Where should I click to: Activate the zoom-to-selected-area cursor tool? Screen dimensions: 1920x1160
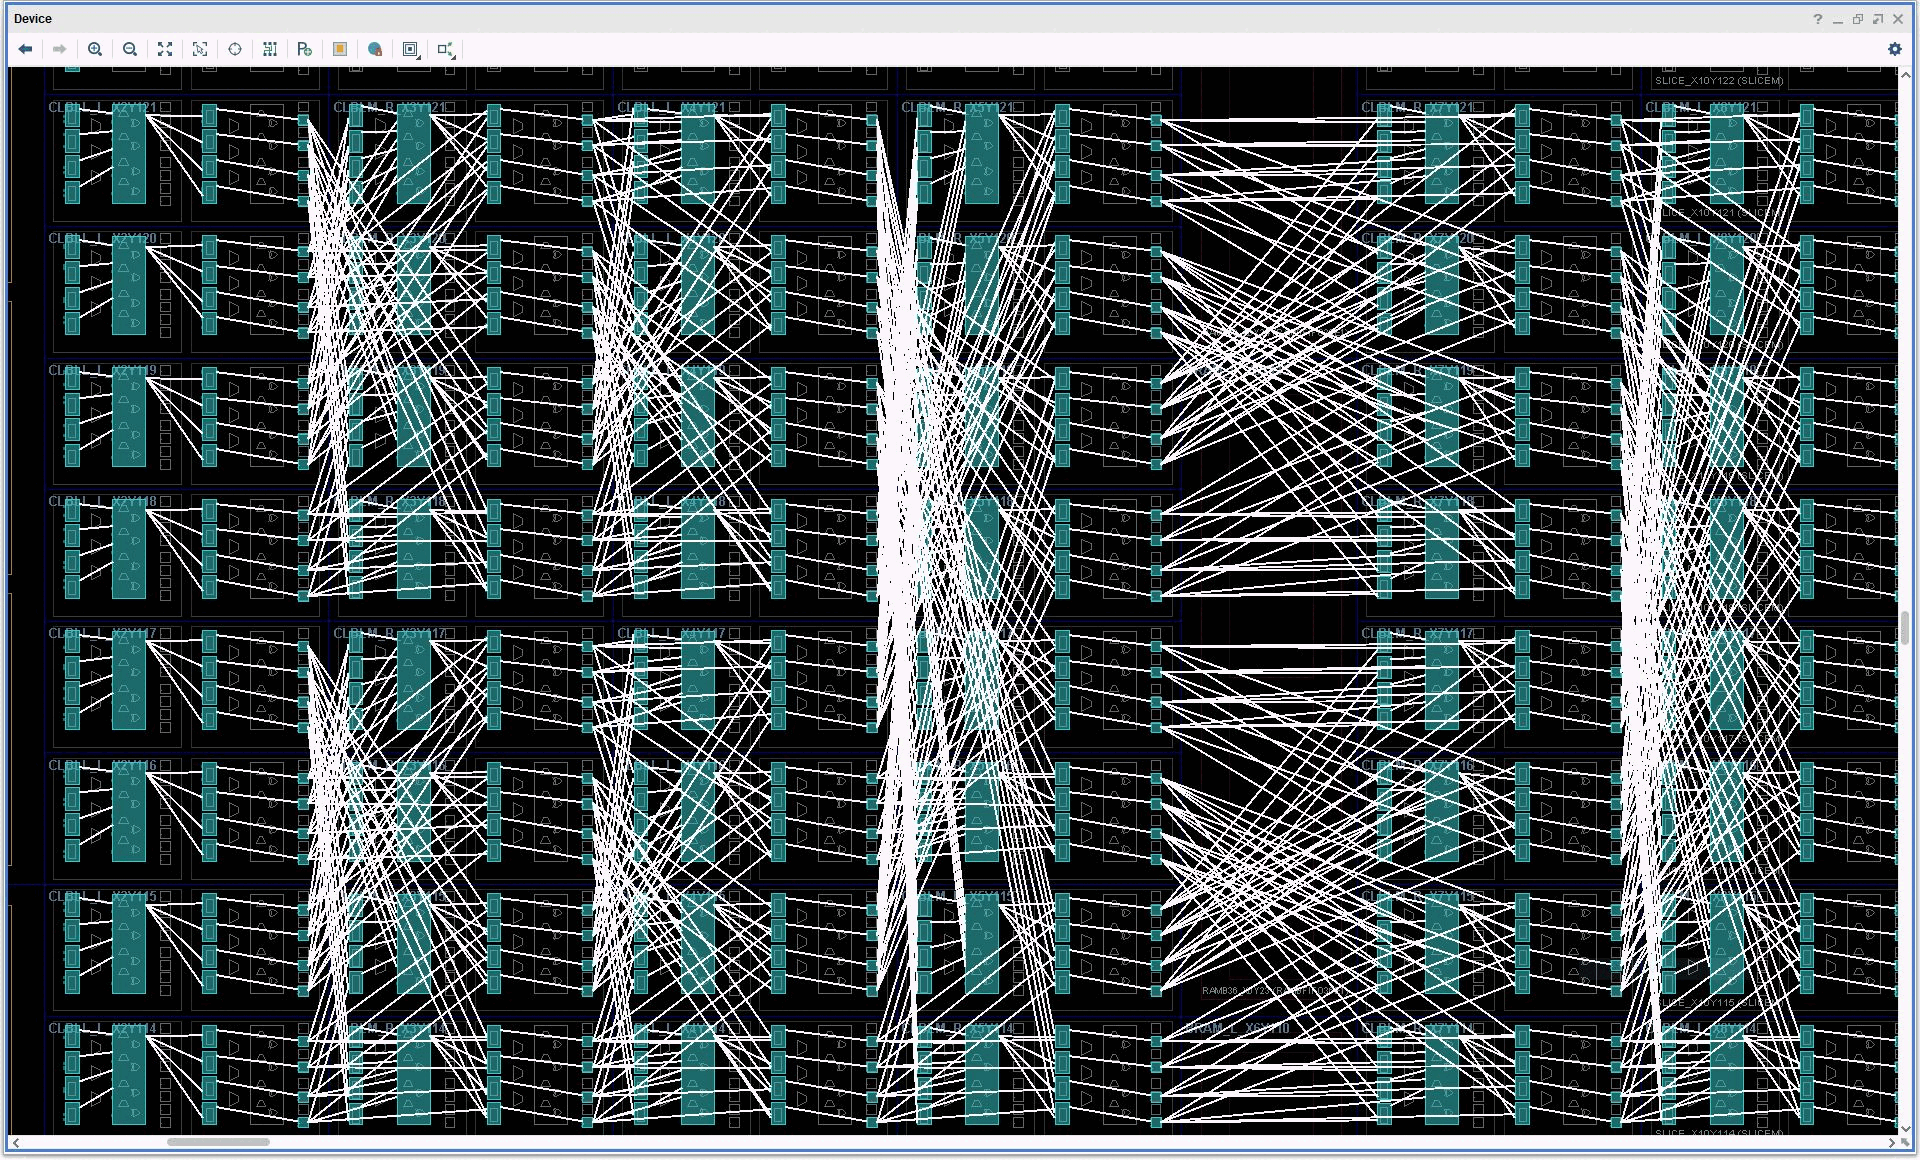coord(200,49)
